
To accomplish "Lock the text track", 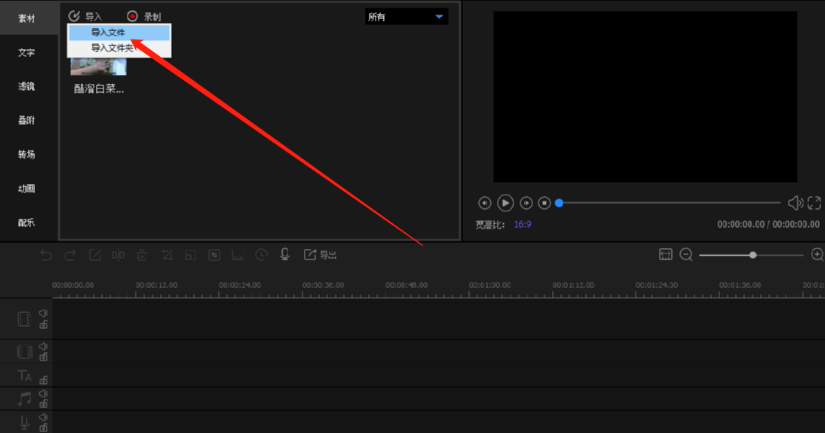I will tap(44, 380).
